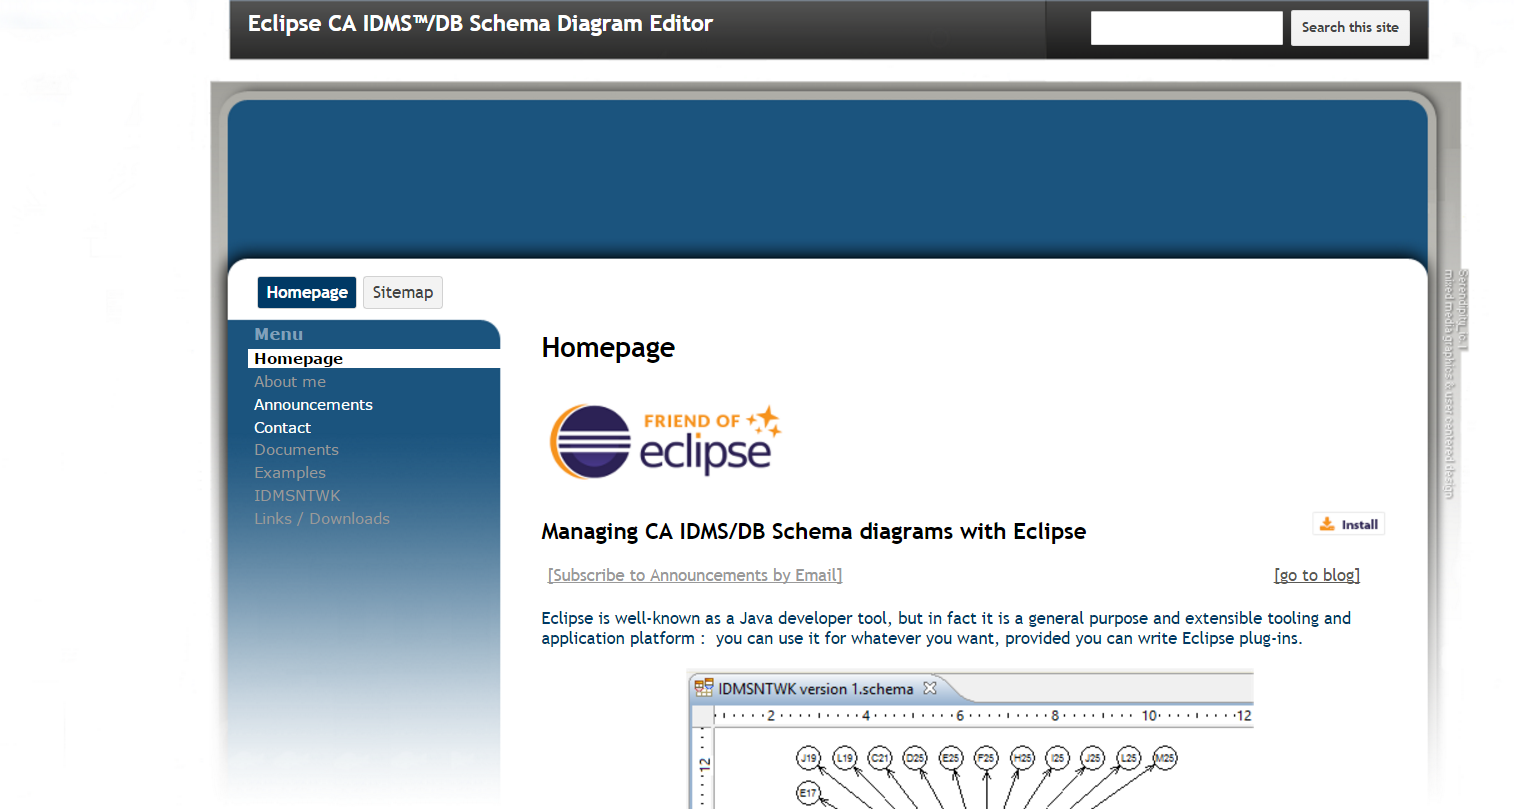Click Subscribe to Announcements by Email link
This screenshot has width=1514, height=809.
(695, 575)
